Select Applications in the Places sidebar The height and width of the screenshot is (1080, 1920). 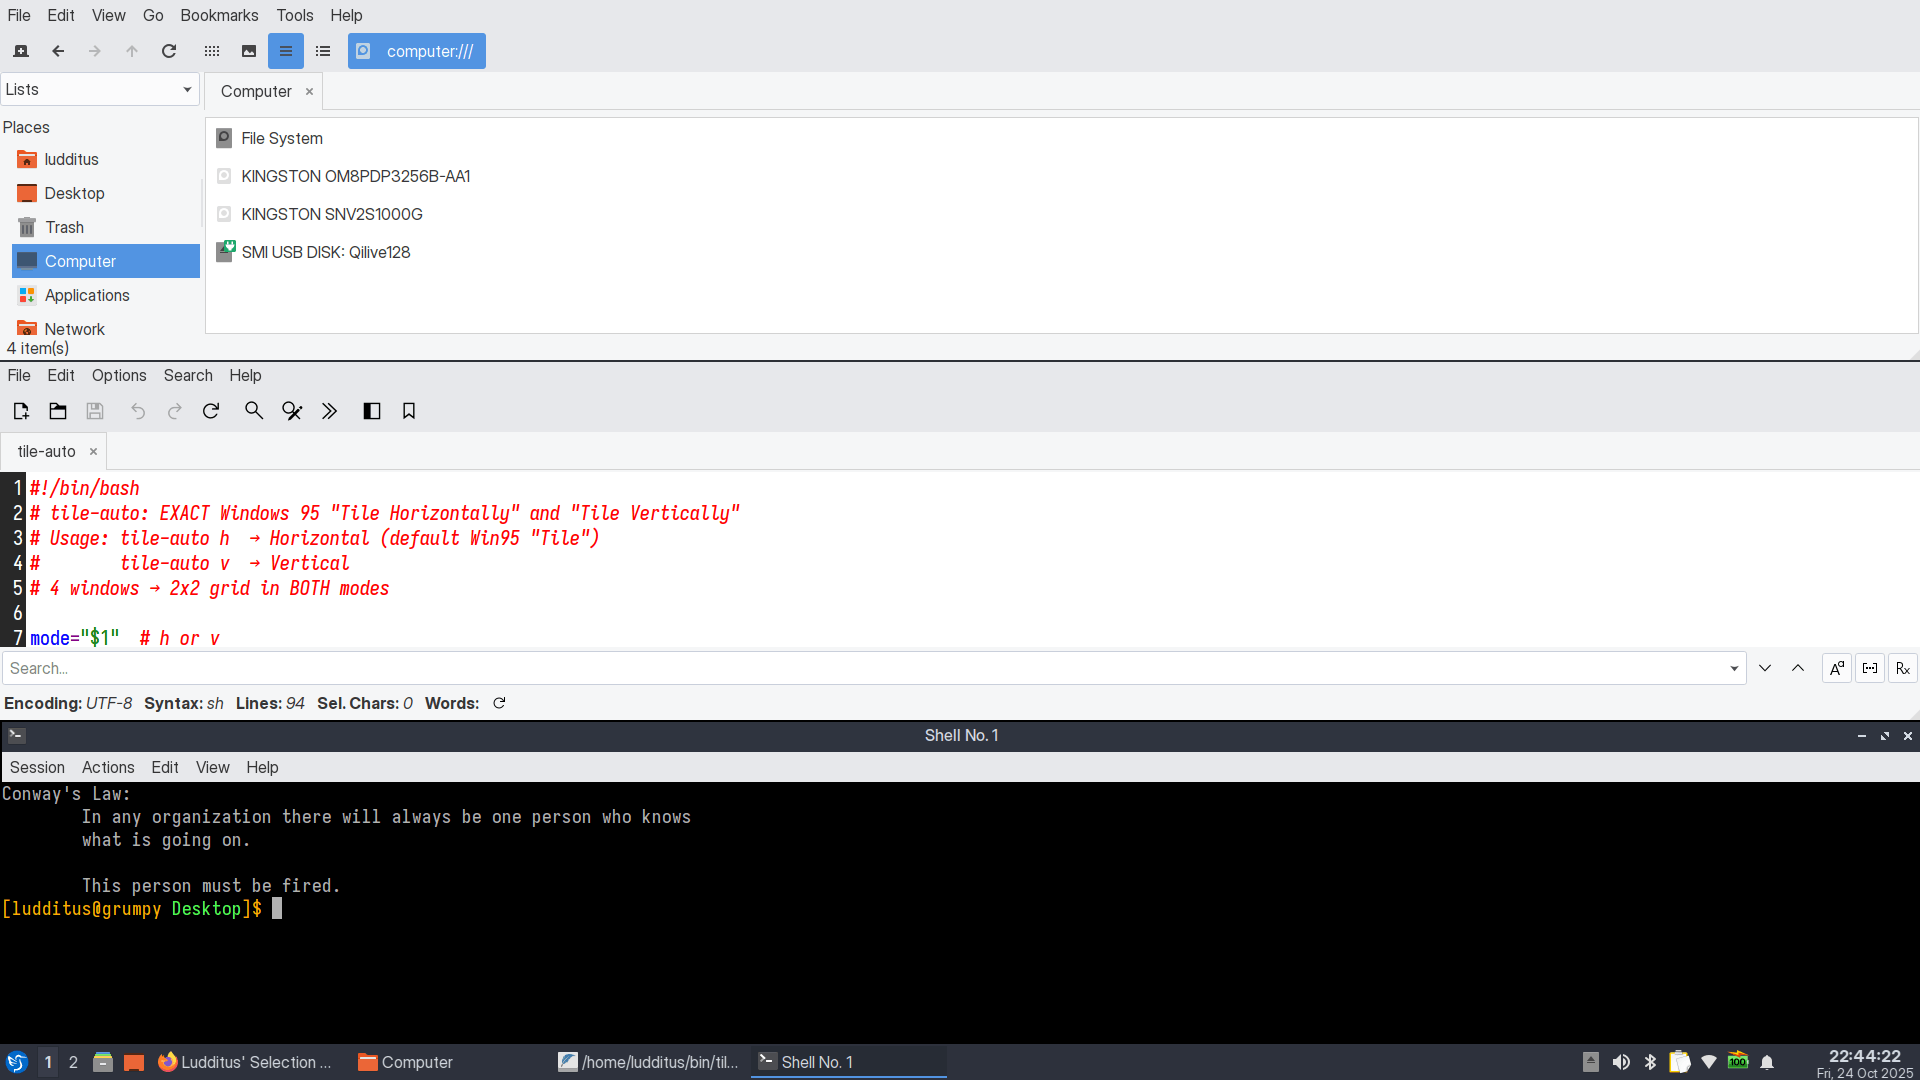coord(87,295)
